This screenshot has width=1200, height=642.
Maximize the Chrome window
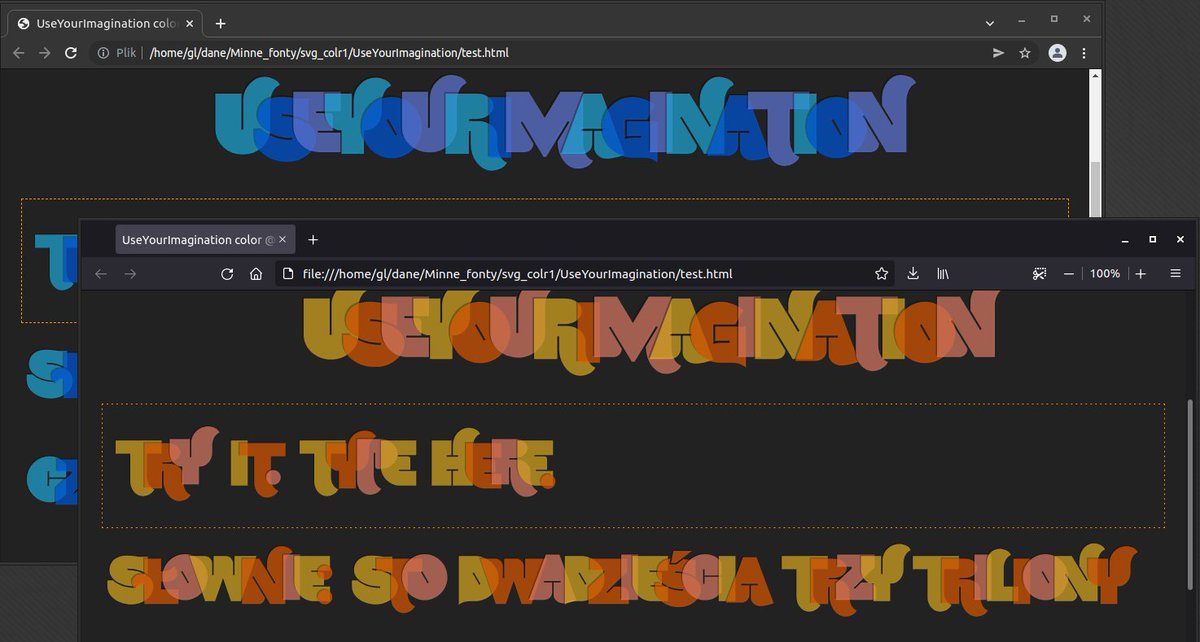coord(1054,19)
